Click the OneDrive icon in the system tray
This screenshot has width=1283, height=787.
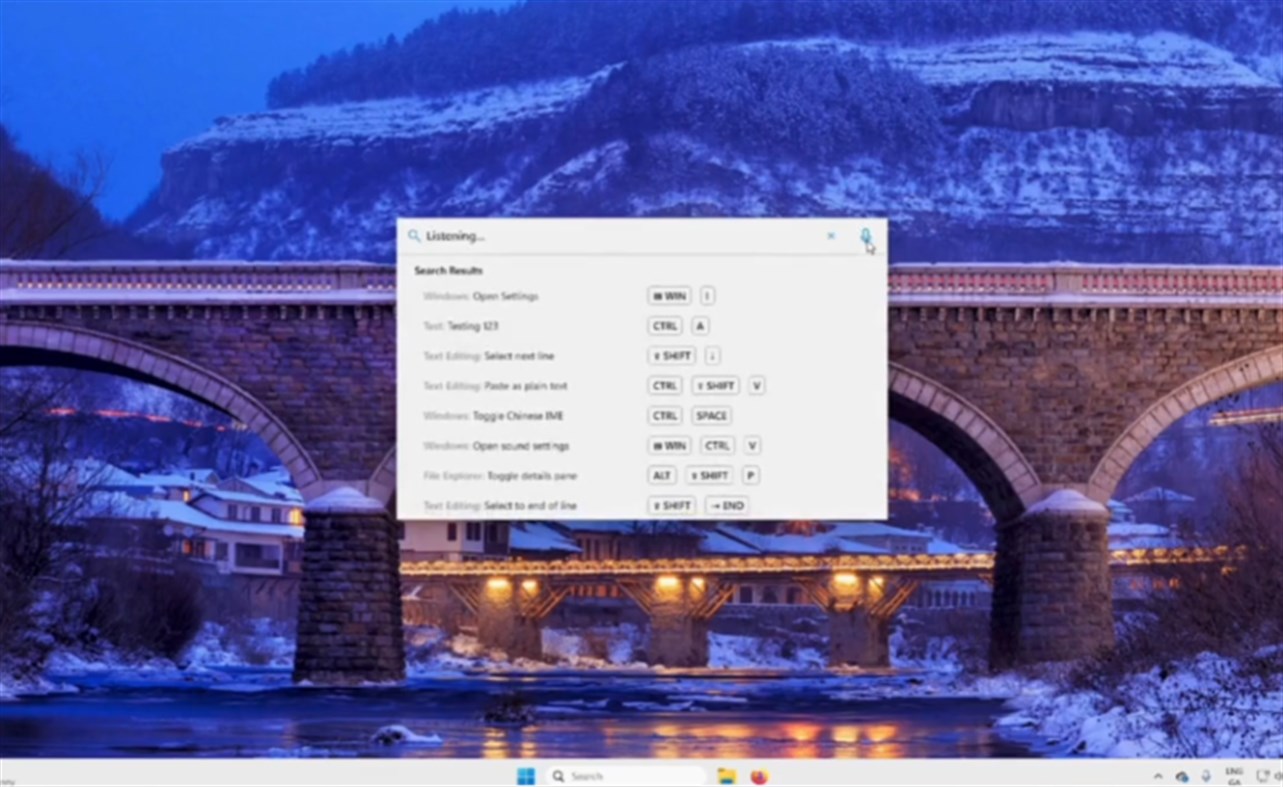click(x=1181, y=775)
